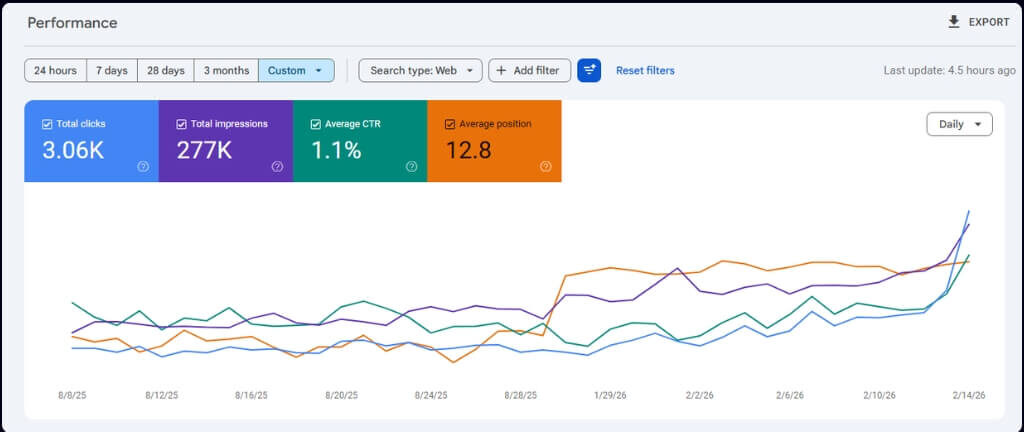Open the blue filter options icon
1024x432 pixels.
589,70
